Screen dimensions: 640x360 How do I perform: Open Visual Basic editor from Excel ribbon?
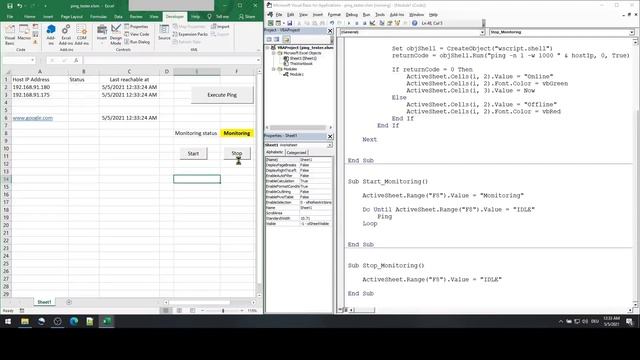point(9,35)
